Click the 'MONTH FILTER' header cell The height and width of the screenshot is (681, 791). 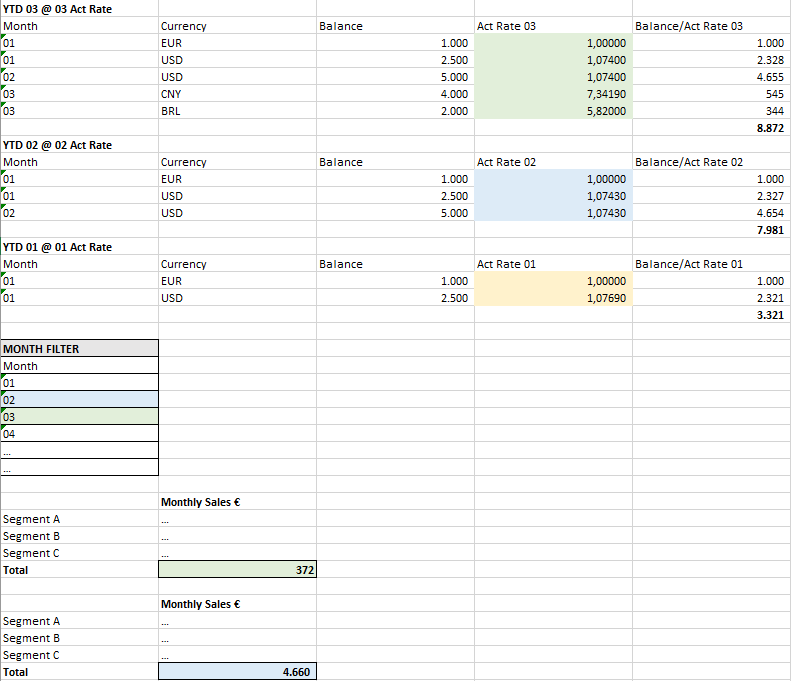point(80,349)
